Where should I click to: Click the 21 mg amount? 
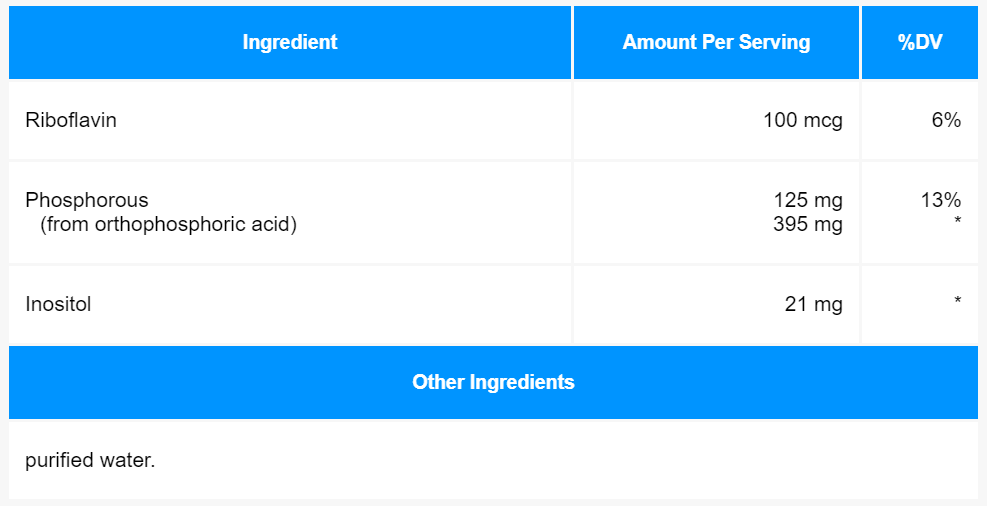coord(813,305)
